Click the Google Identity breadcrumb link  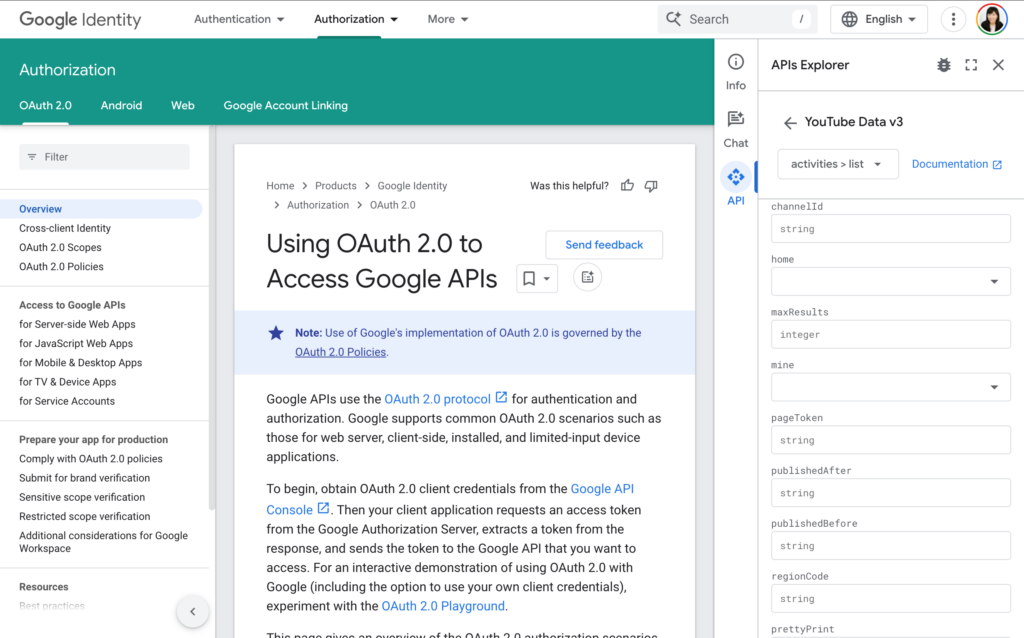[412, 185]
